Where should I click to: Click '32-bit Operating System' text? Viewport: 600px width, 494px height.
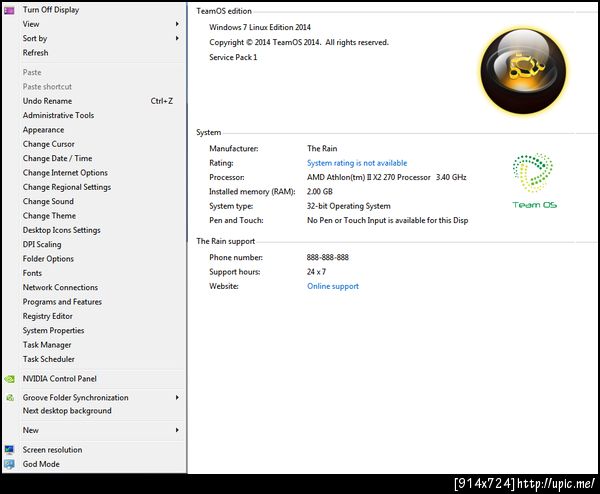(x=349, y=206)
